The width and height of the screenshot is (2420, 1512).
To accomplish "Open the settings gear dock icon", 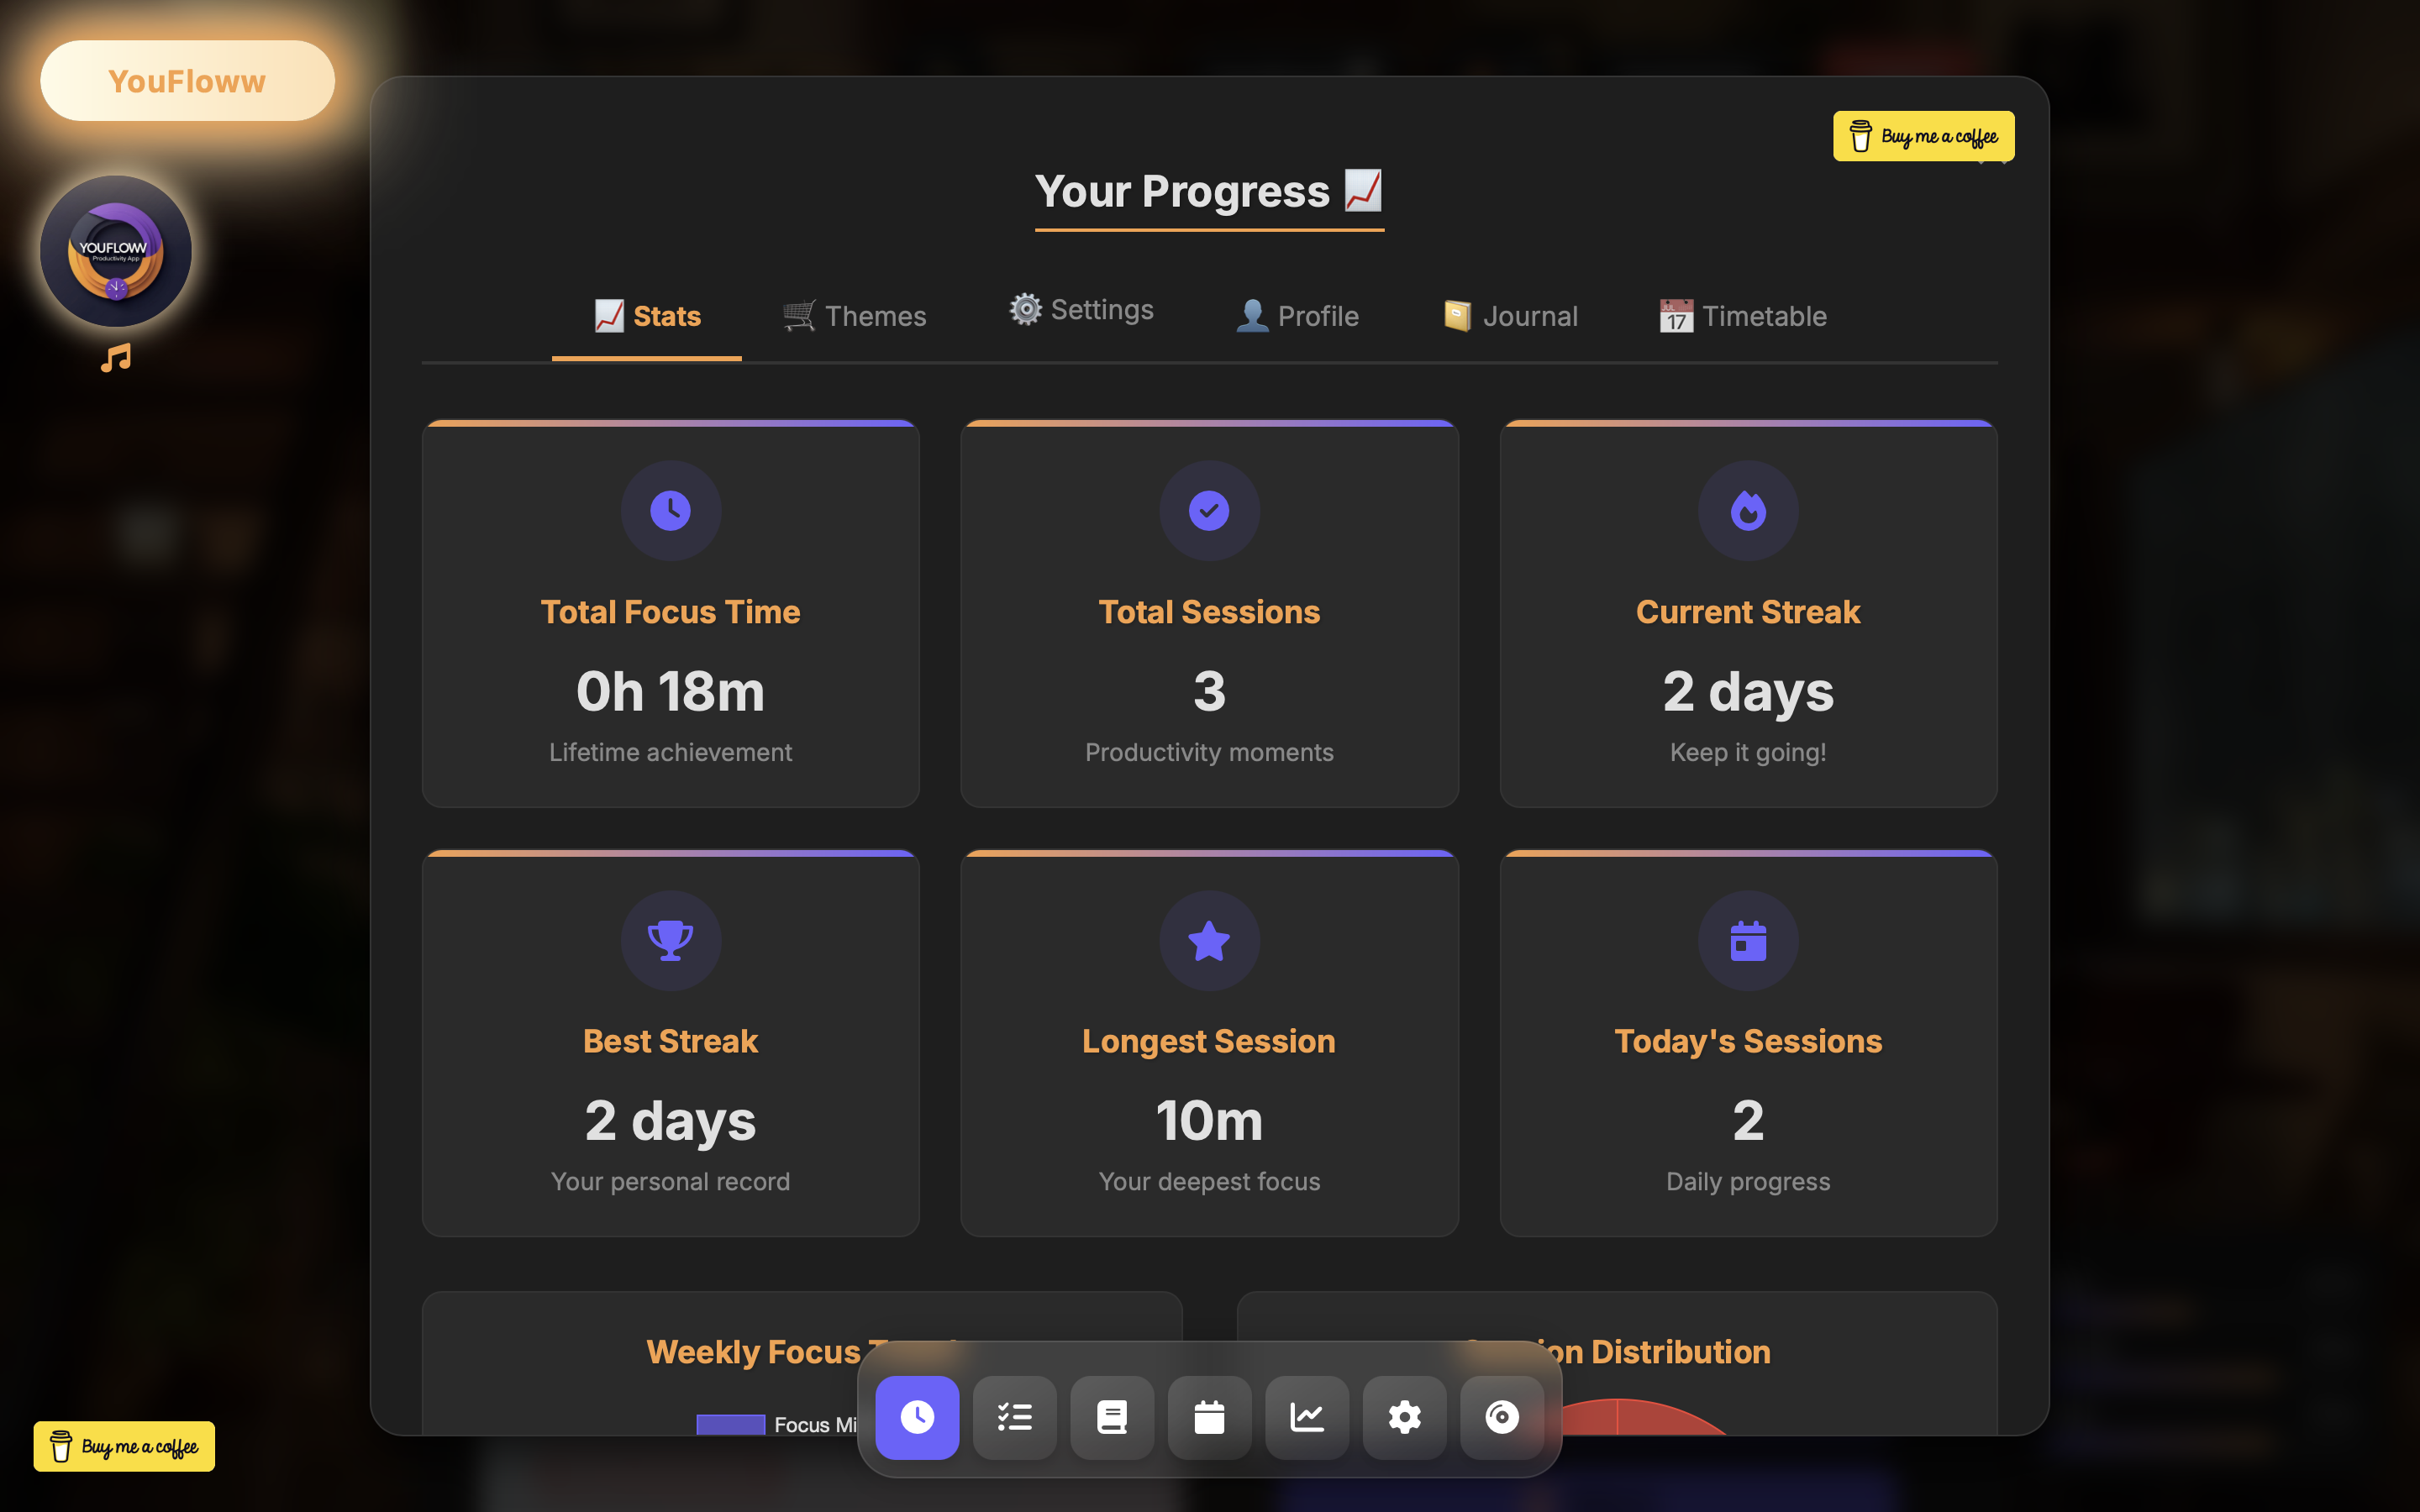I will tap(1404, 1417).
